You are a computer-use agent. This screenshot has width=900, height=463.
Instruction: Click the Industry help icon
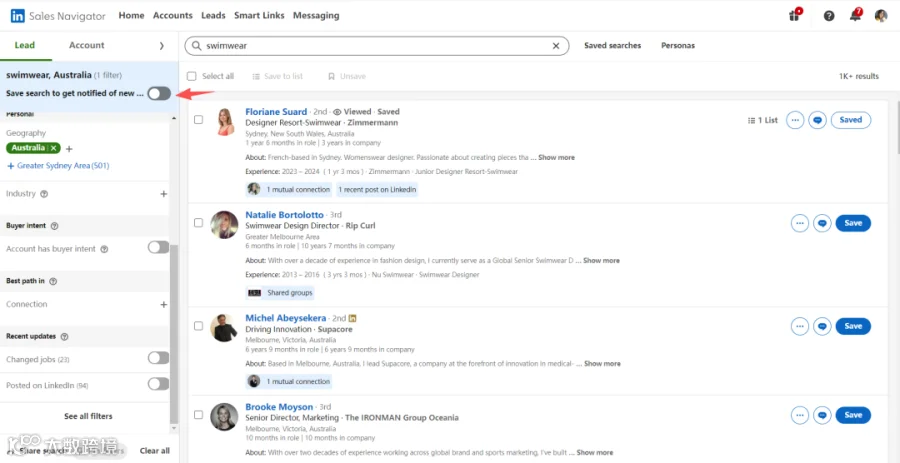44,194
